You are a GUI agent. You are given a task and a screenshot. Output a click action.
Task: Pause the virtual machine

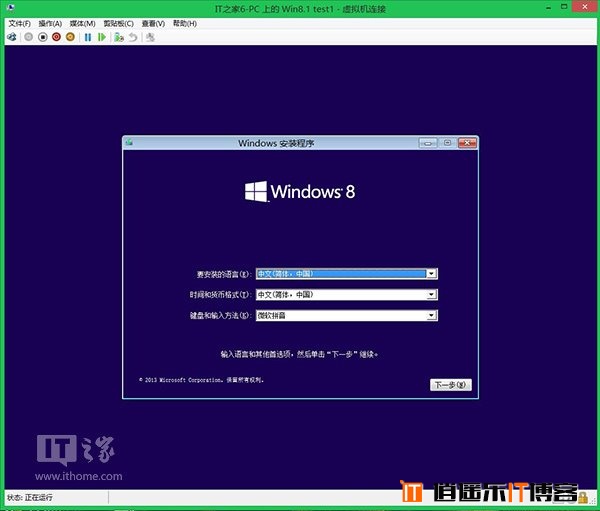coord(88,37)
